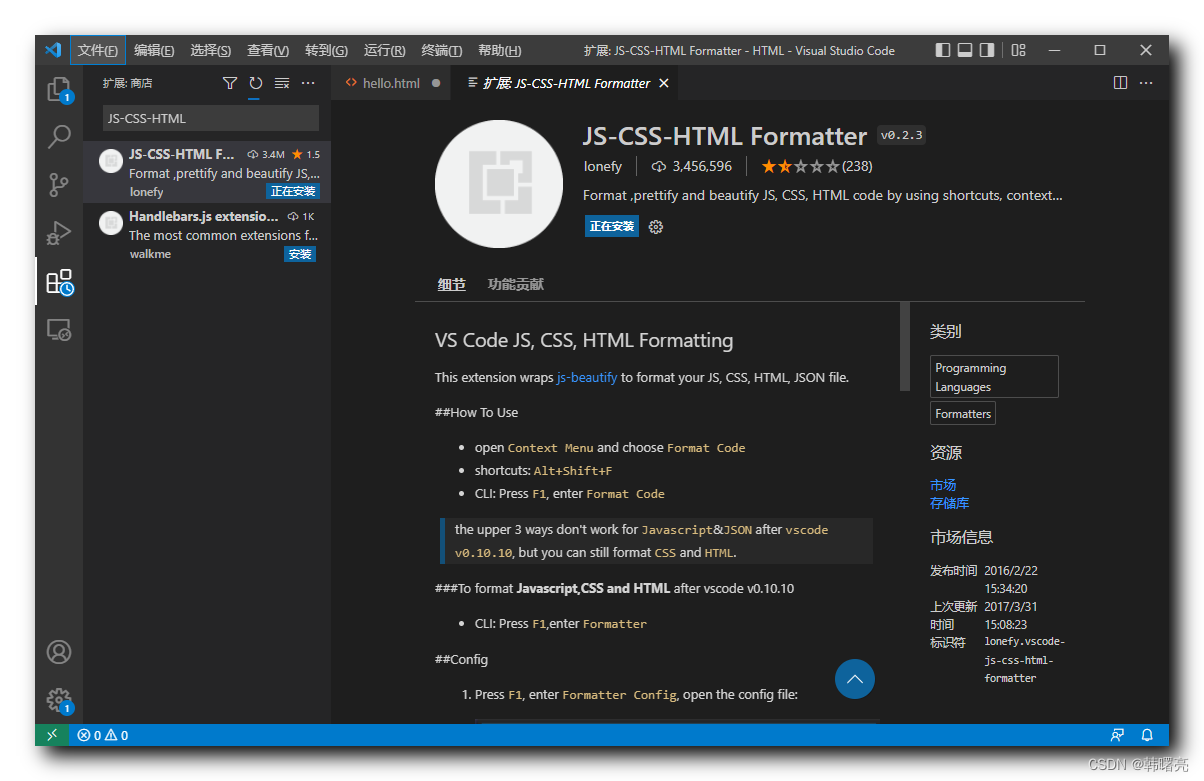The width and height of the screenshot is (1204, 781).
Task: Toggle the secondary side bar visibility
Action: pos(989,50)
